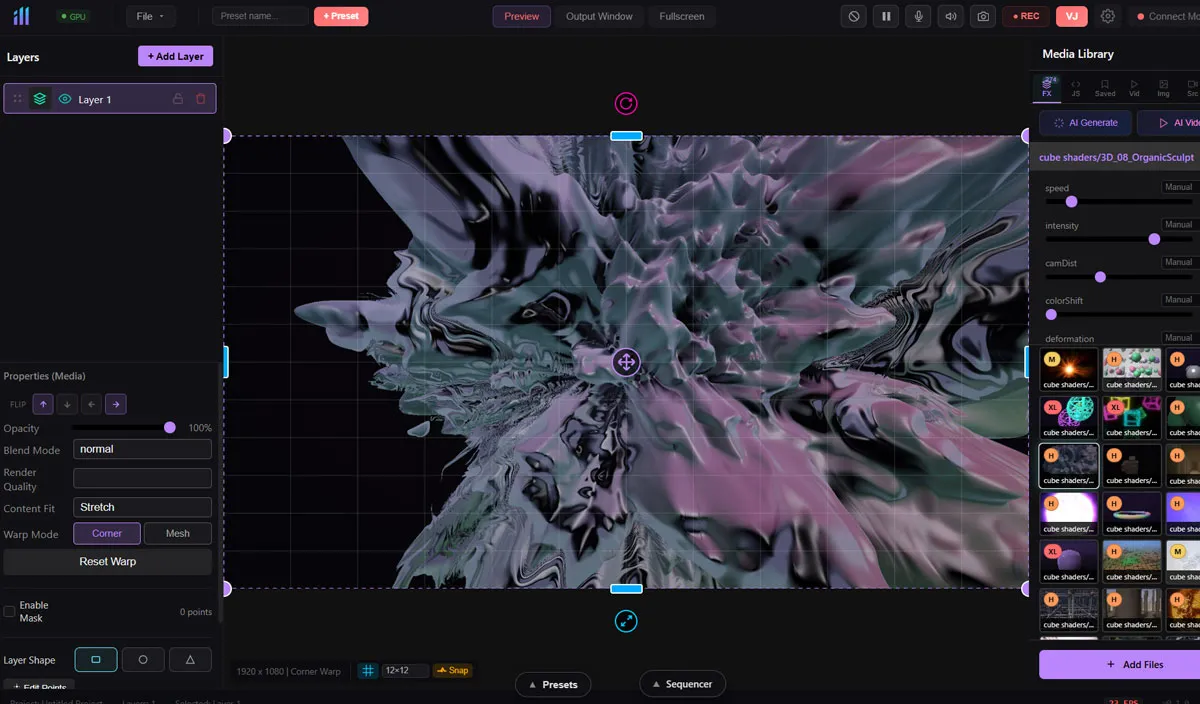The image size is (1200, 704).
Task: Click the pause icon in the top toolbar
Action: 884,16
